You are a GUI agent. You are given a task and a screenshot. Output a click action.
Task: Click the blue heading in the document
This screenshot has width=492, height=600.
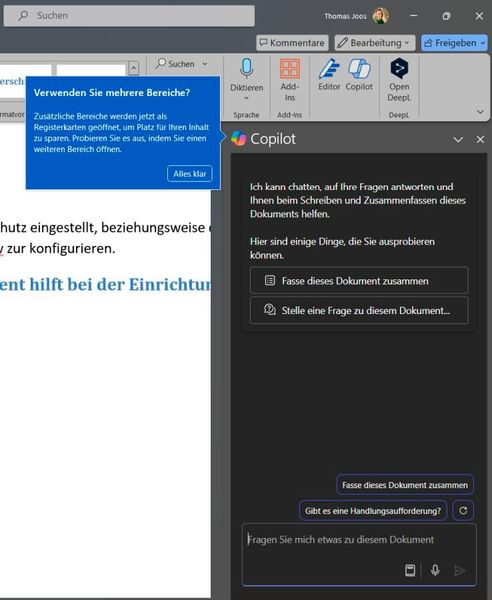click(x=105, y=284)
